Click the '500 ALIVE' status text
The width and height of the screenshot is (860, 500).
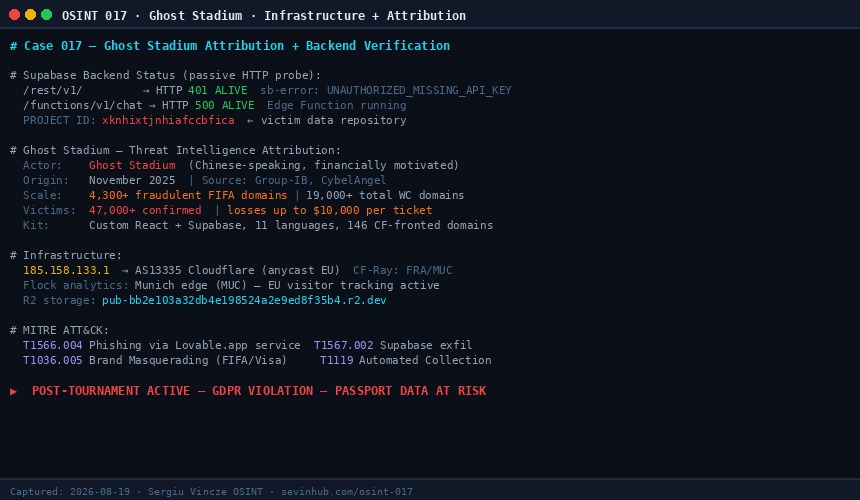pos(225,105)
